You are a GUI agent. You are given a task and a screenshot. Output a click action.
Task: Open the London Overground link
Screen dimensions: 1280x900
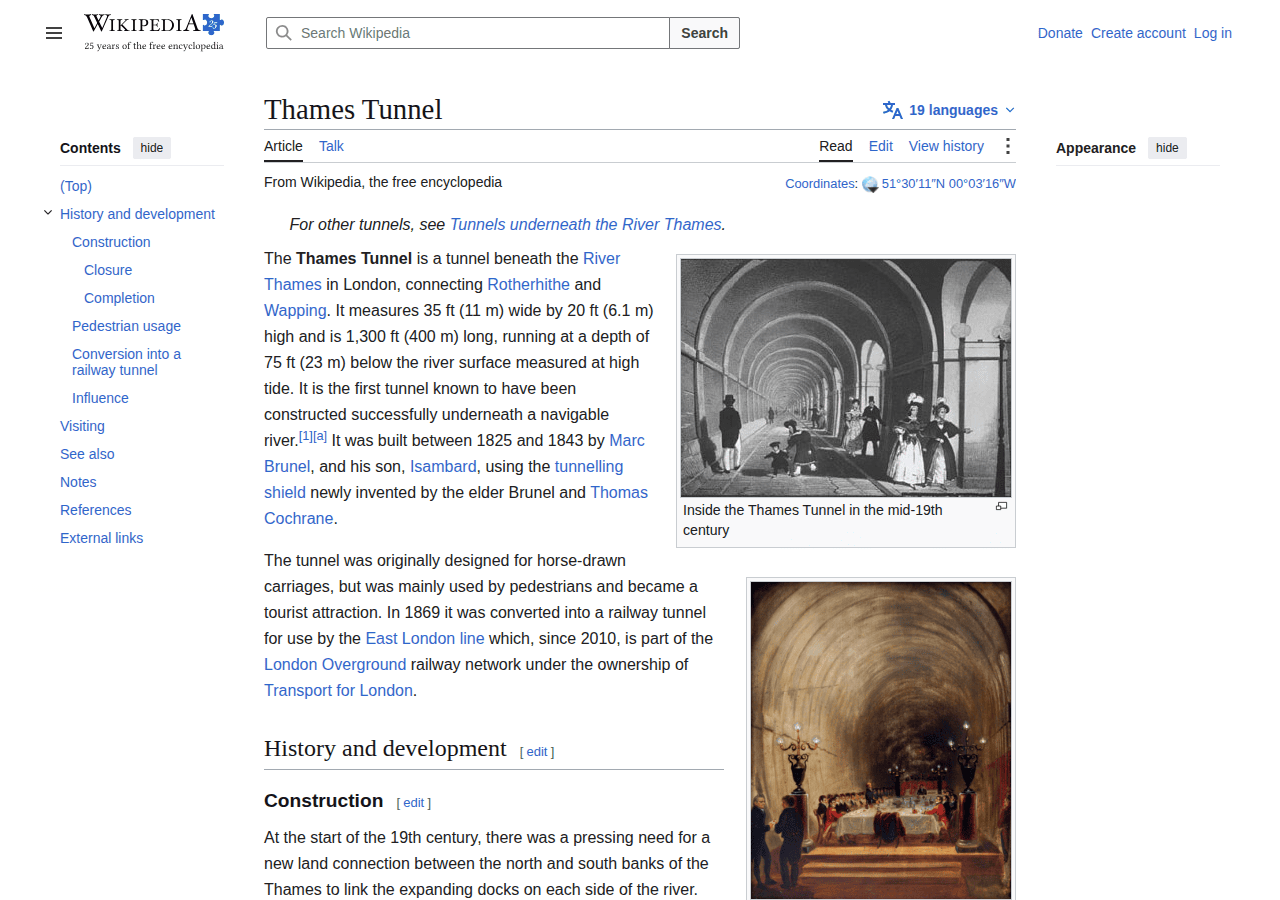coord(335,664)
